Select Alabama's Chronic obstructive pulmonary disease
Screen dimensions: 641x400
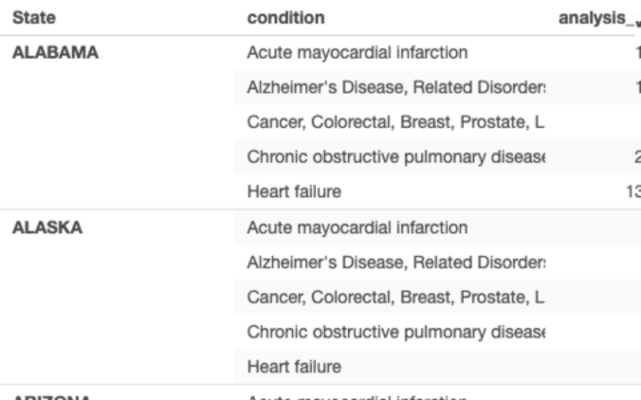point(396,157)
